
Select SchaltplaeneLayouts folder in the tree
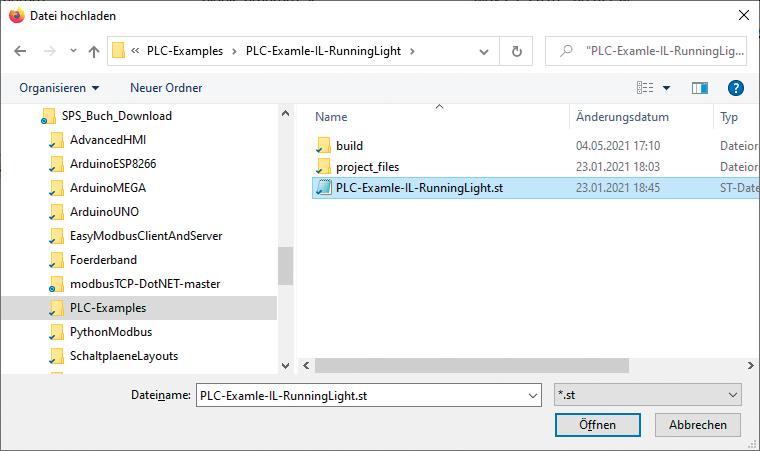pos(124,356)
